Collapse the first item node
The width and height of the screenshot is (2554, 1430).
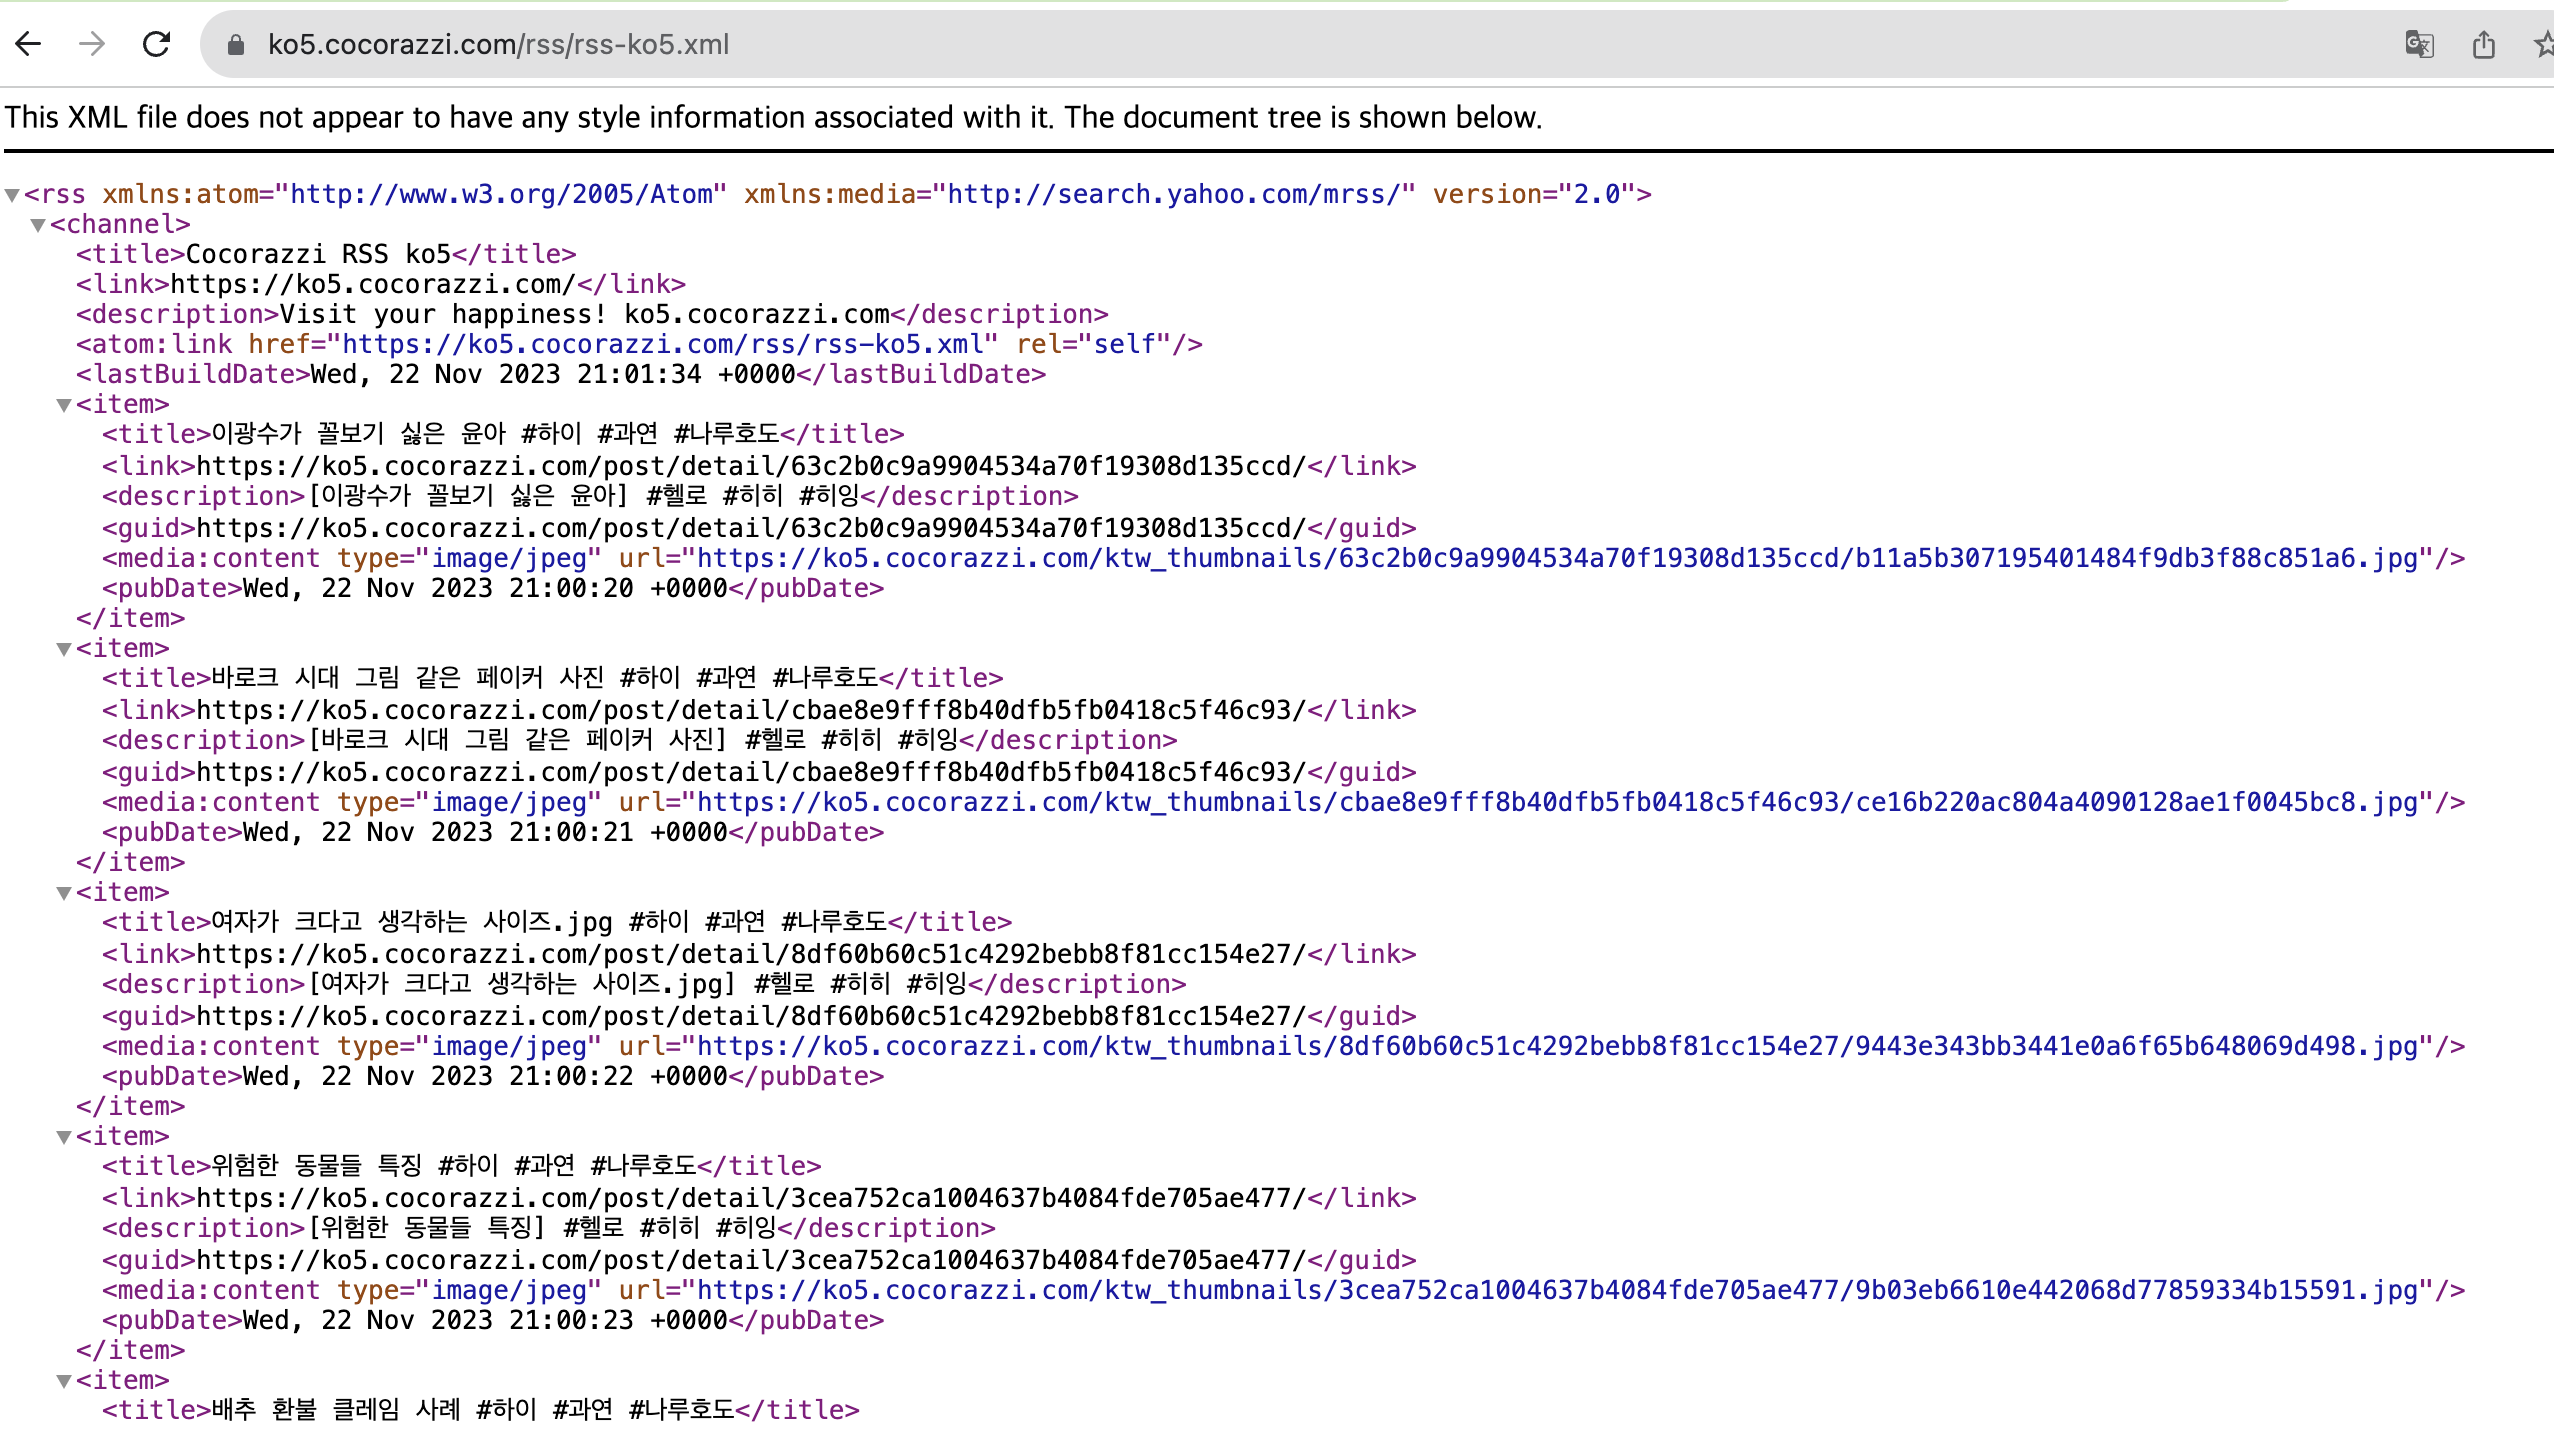click(x=64, y=405)
